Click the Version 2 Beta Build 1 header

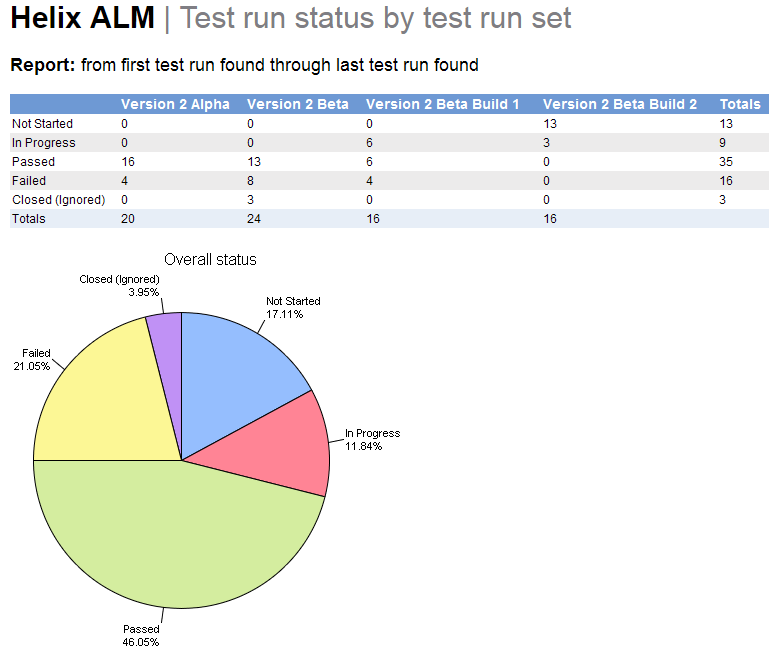(443, 104)
